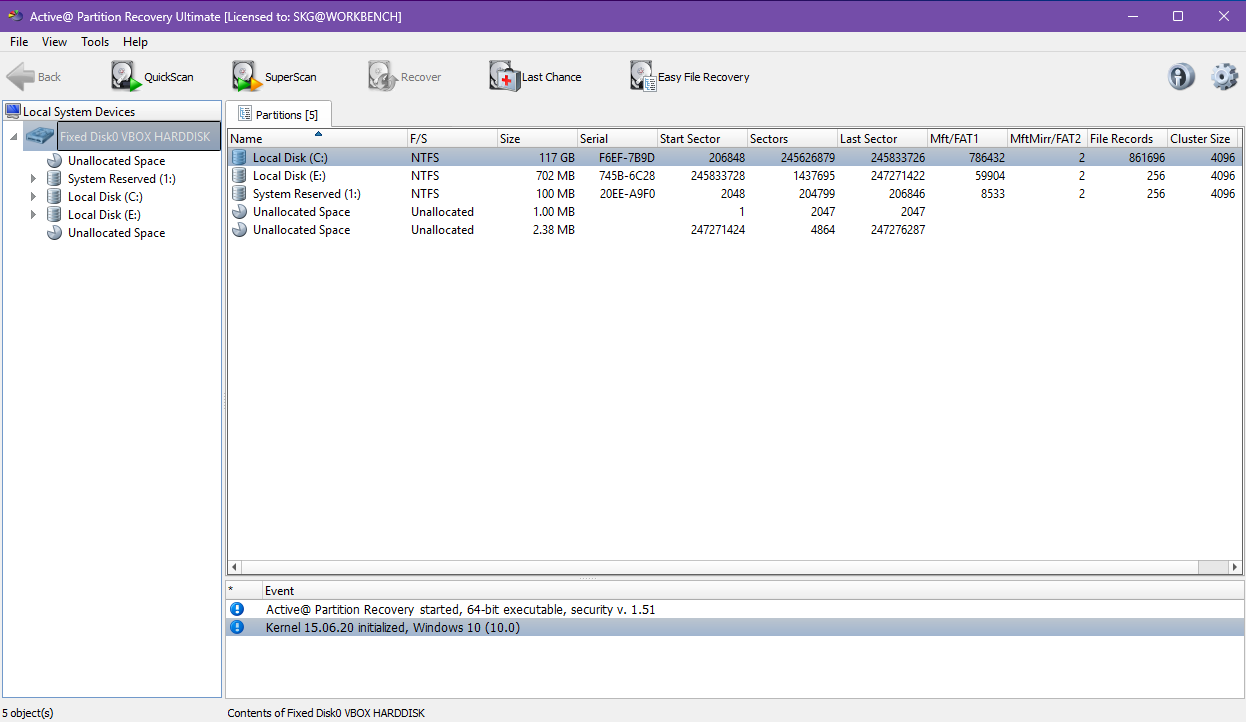1247x722 pixels.
Task: Click the last sector value 247276287
Action: click(898, 230)
